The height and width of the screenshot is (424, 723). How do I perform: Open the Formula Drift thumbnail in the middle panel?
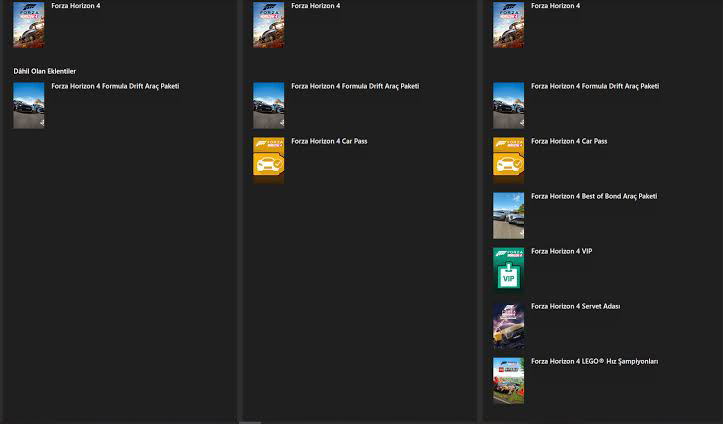268,104
